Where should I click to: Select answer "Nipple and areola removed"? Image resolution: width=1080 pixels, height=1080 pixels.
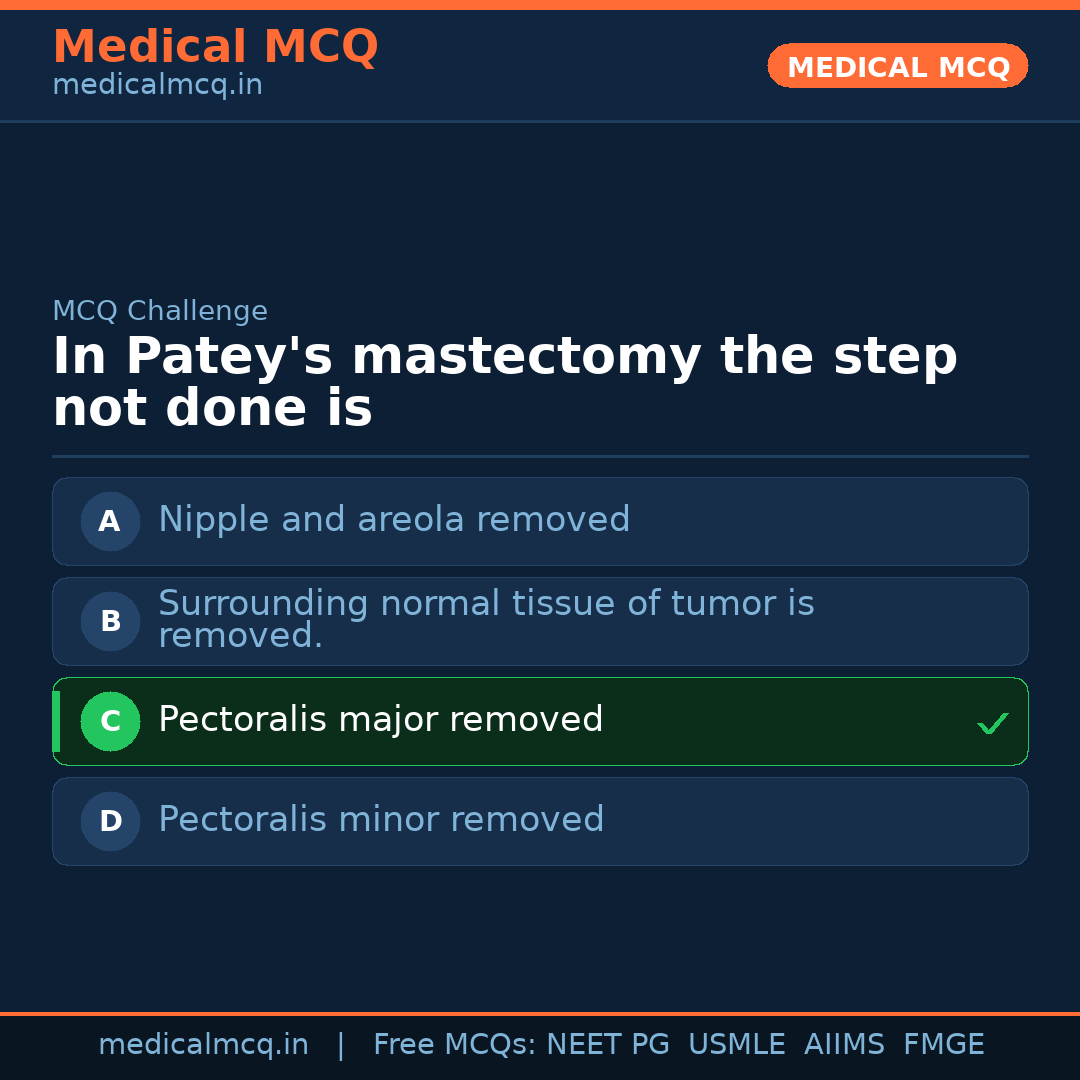coord(394,520)
